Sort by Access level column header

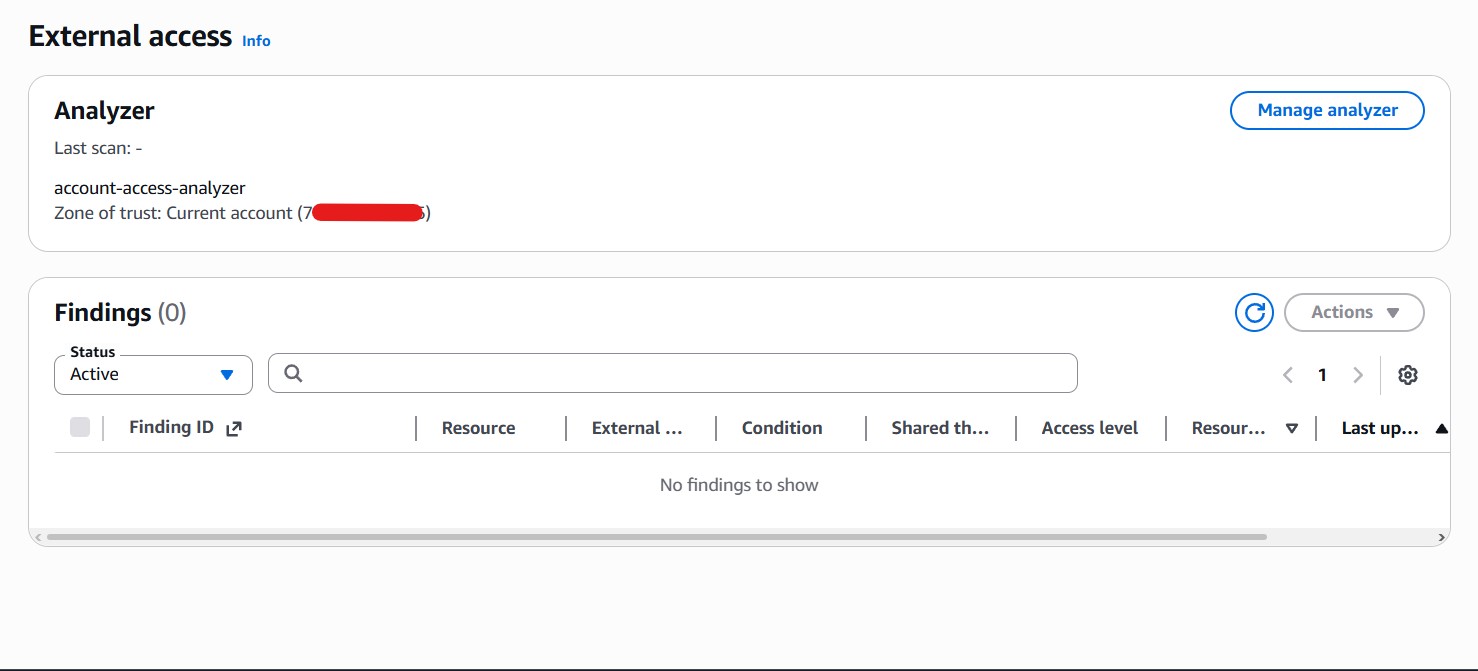click(1089, 428)
